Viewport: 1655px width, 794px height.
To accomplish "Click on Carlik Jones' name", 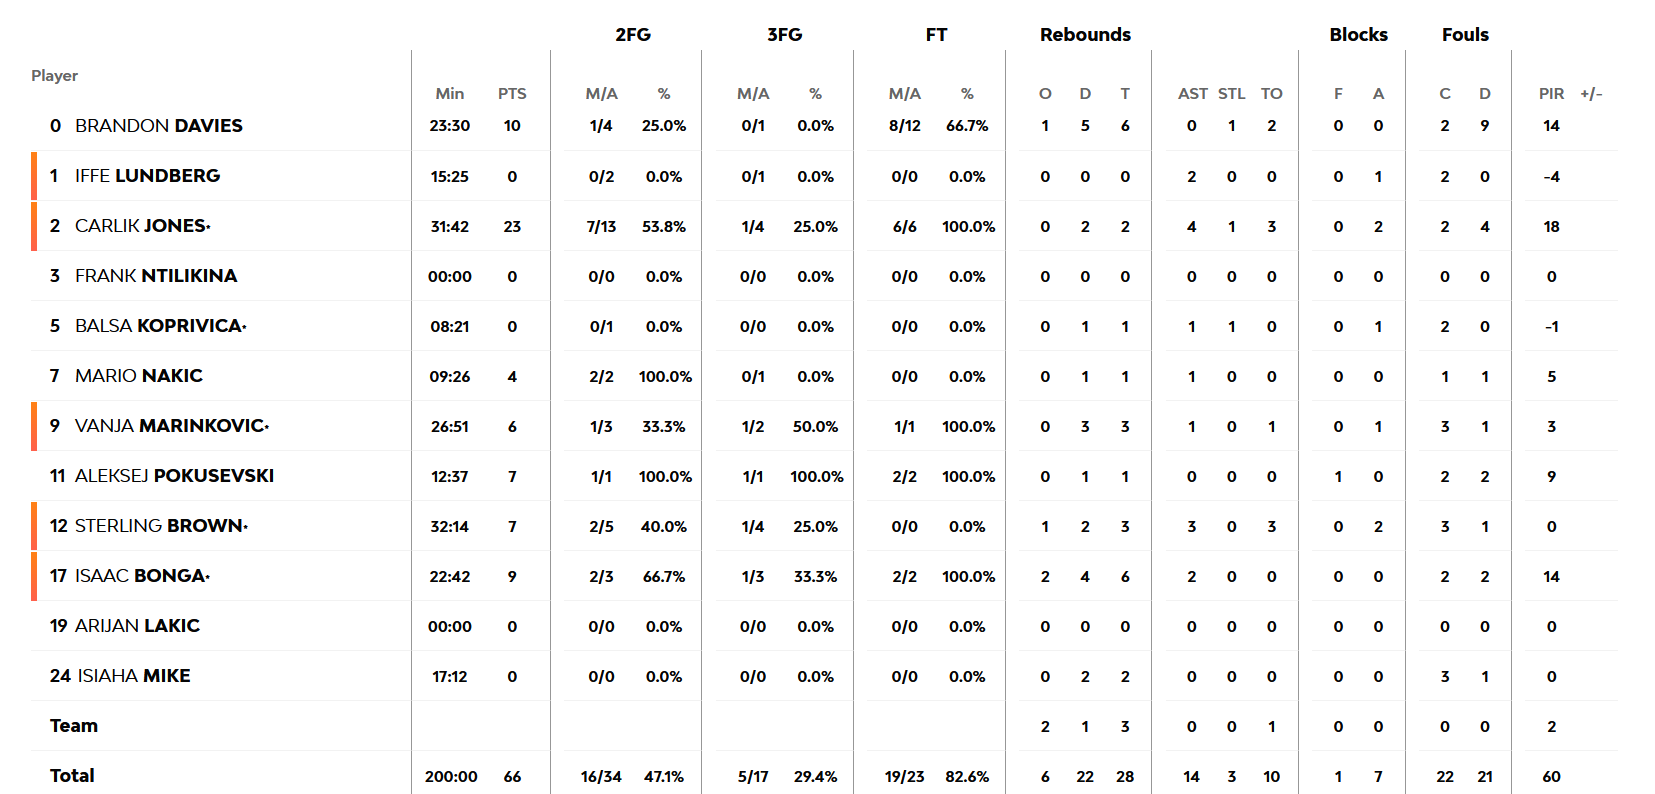I will [x=140, y=226].
